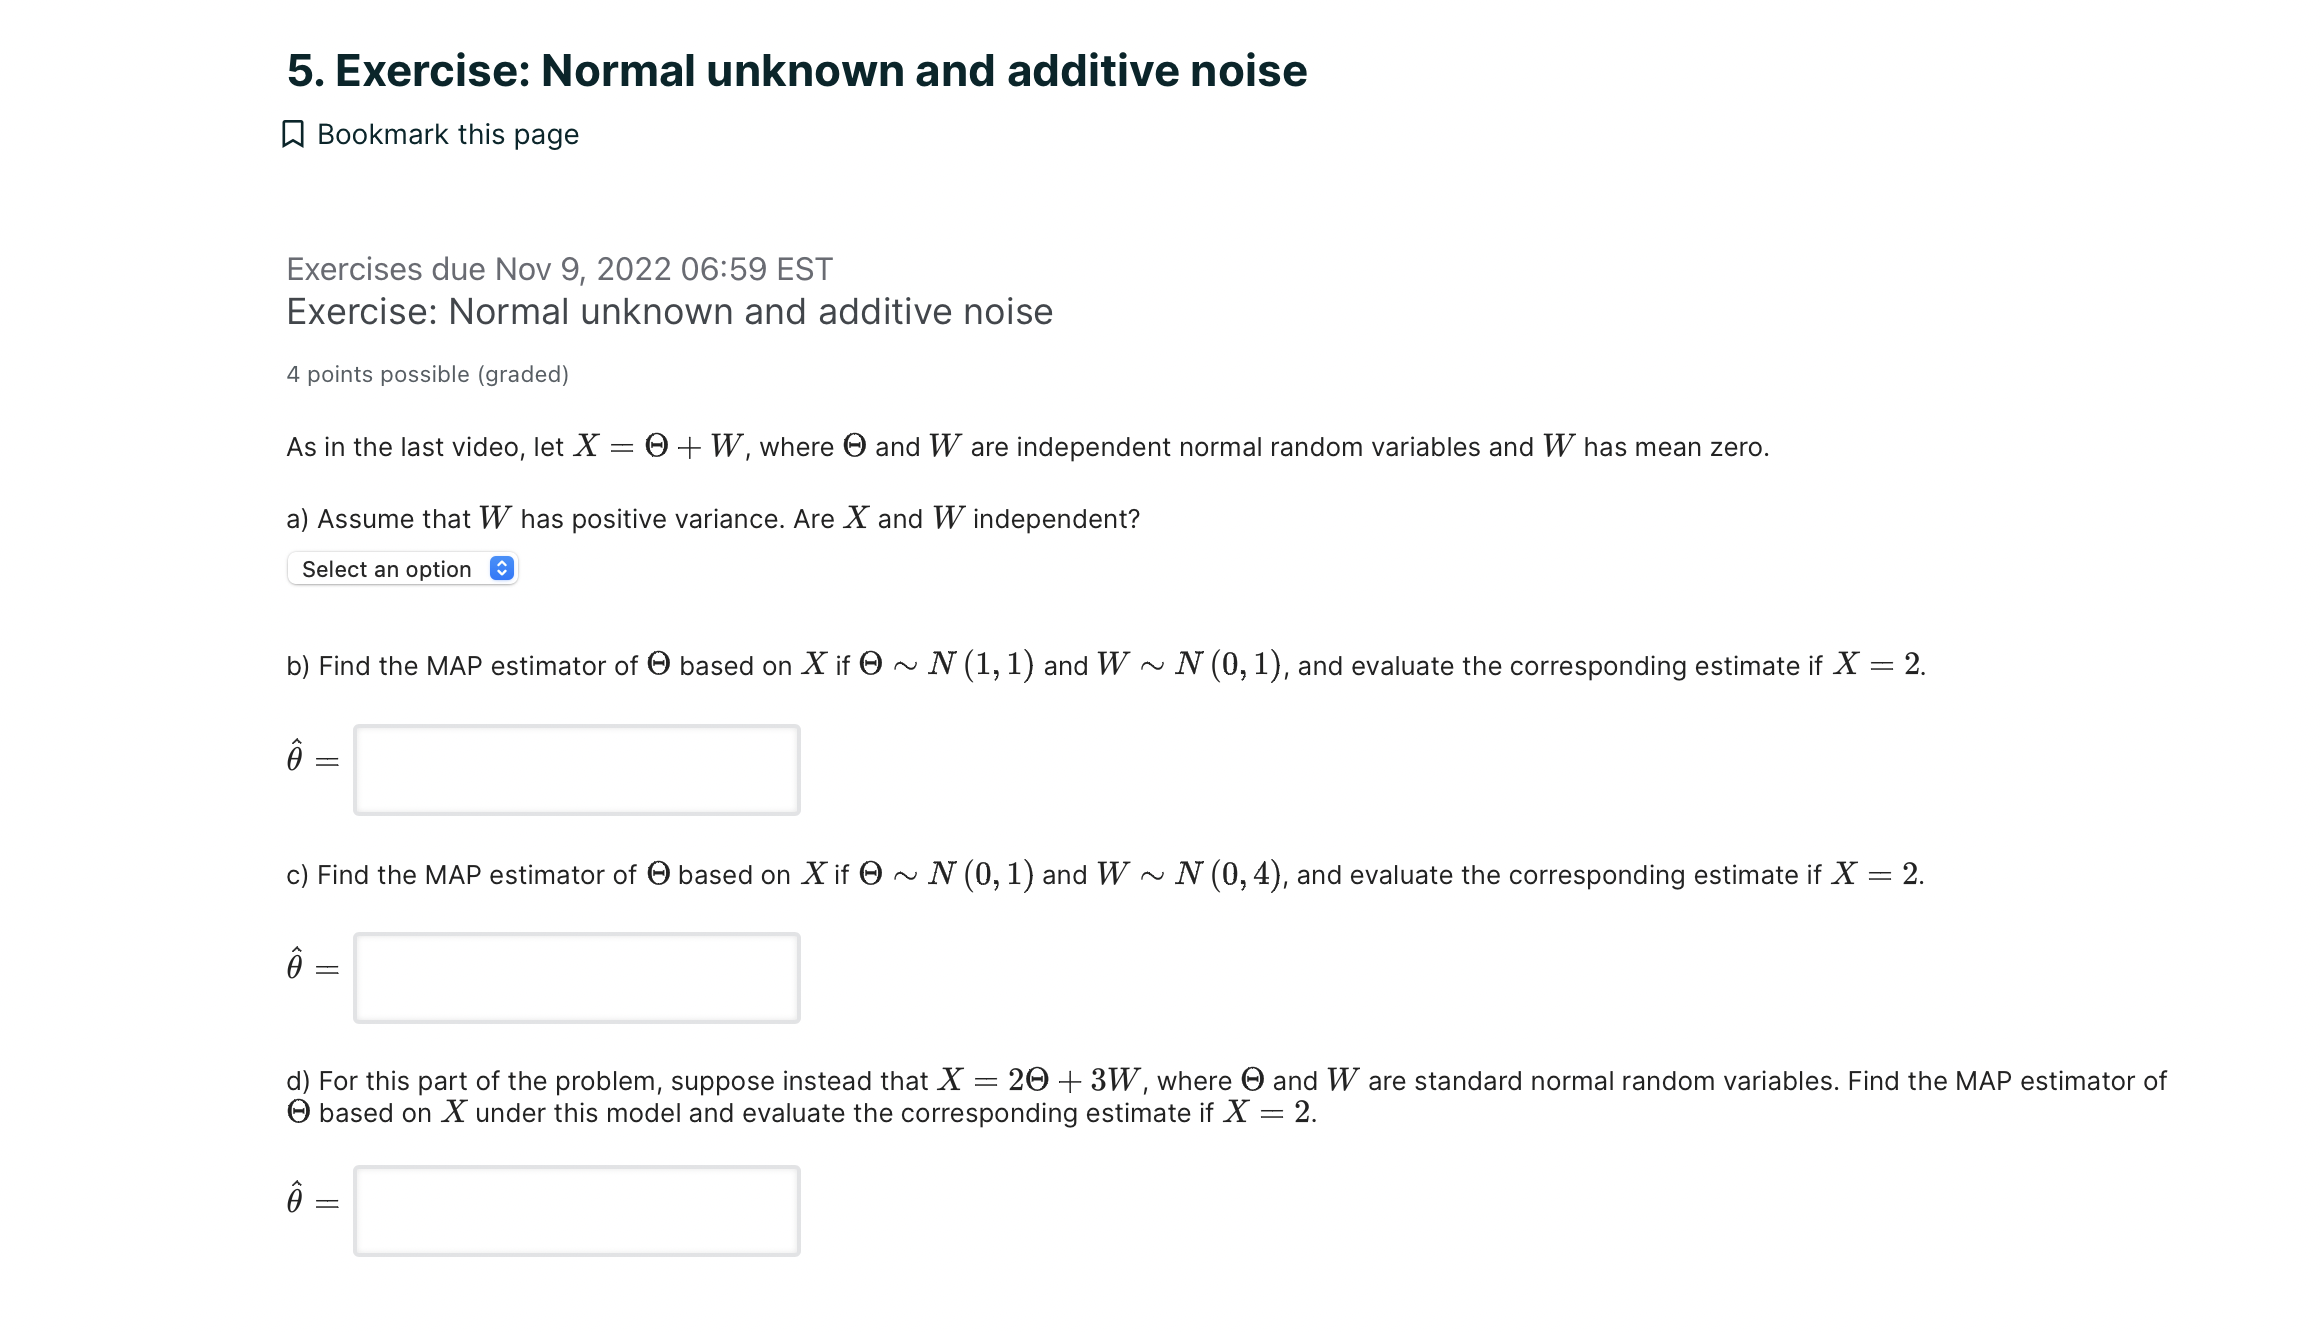This screenshot has height=1332, width=2320.
Task: Click the subtitle 'Exercise: Normal unknown and additive noise'
Action: pos(668,311)
